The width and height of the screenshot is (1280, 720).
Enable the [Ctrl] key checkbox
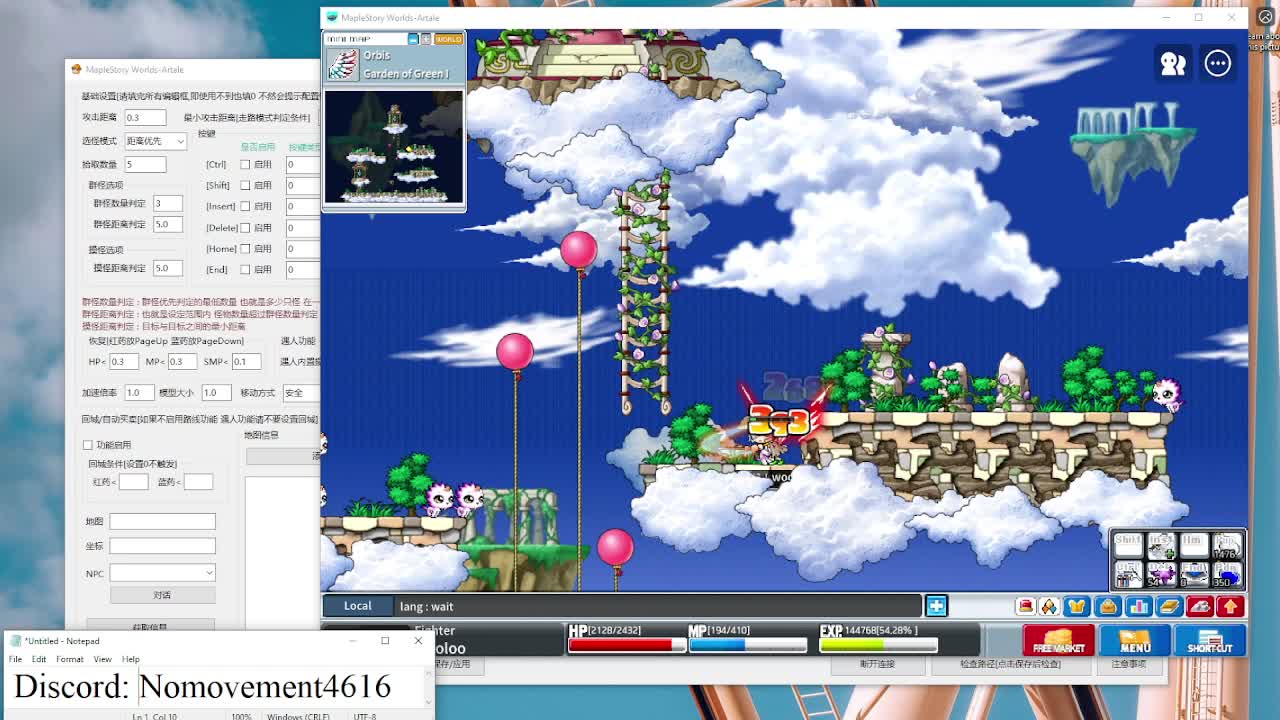[x=245, y=164]
